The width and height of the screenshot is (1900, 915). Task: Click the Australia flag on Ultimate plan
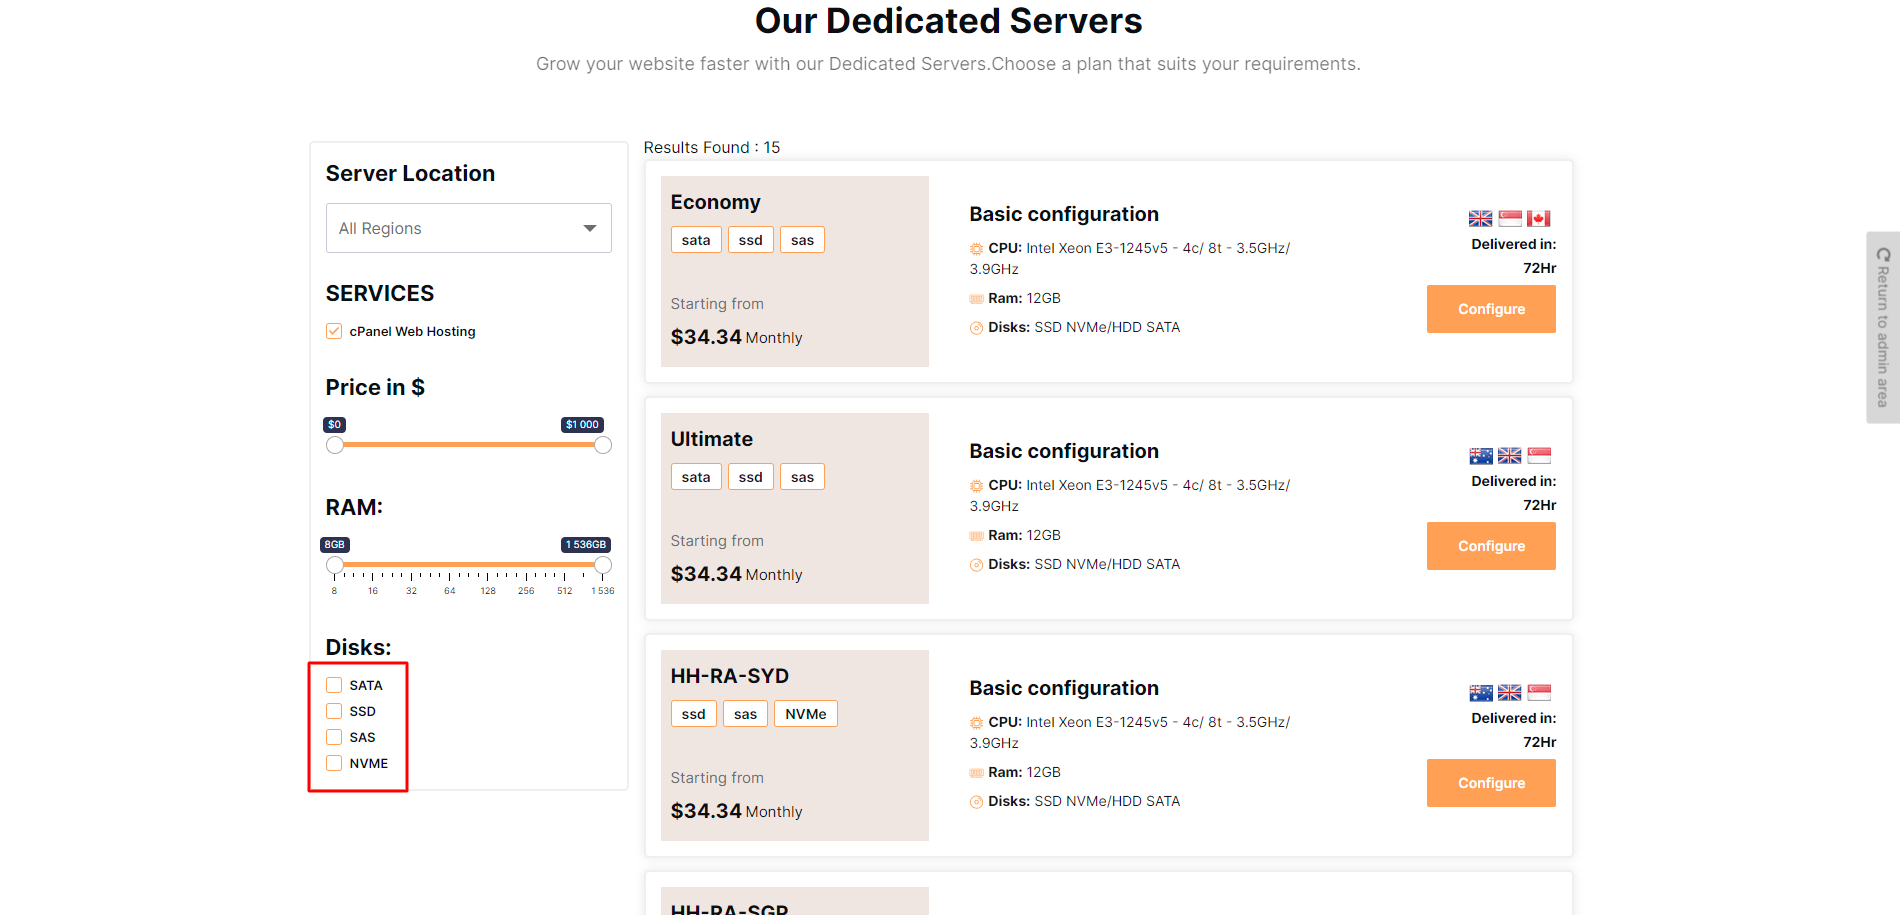[x=1480, y=456]
